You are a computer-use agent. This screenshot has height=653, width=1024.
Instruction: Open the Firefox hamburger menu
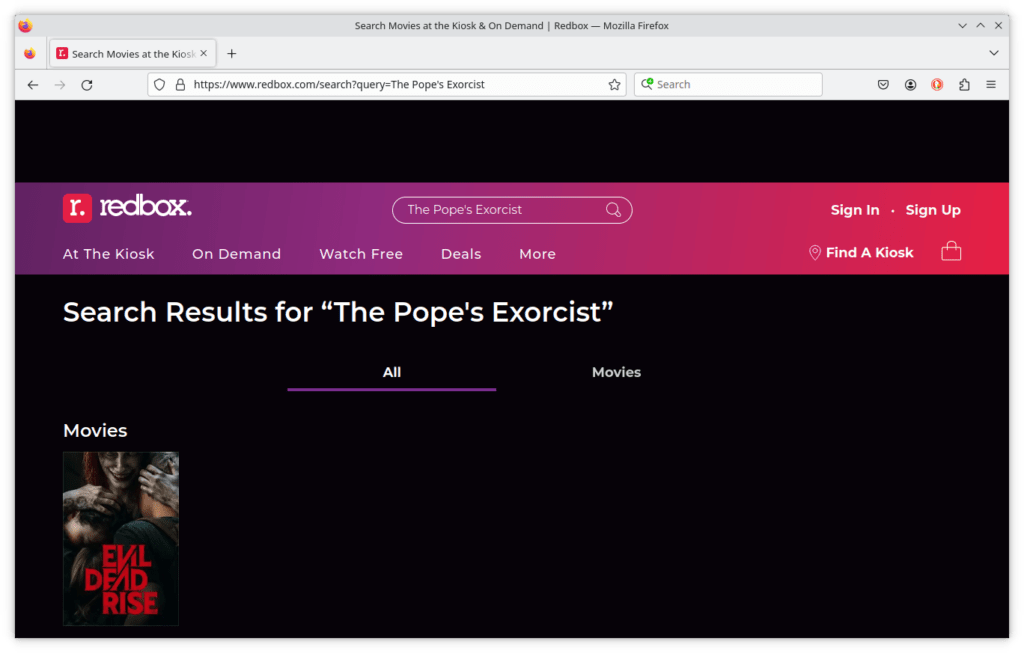coord(991,84)
